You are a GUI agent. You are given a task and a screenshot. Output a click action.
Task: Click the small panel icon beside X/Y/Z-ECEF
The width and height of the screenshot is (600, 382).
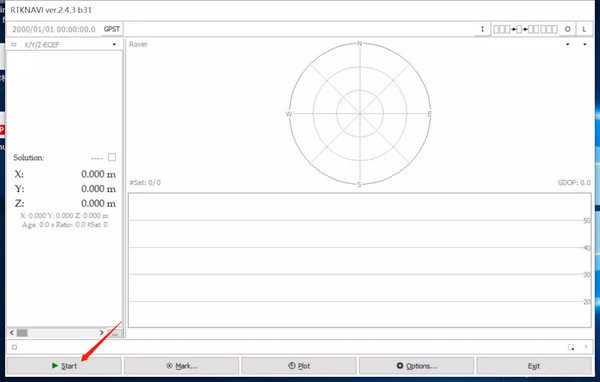tap(14, 45)
